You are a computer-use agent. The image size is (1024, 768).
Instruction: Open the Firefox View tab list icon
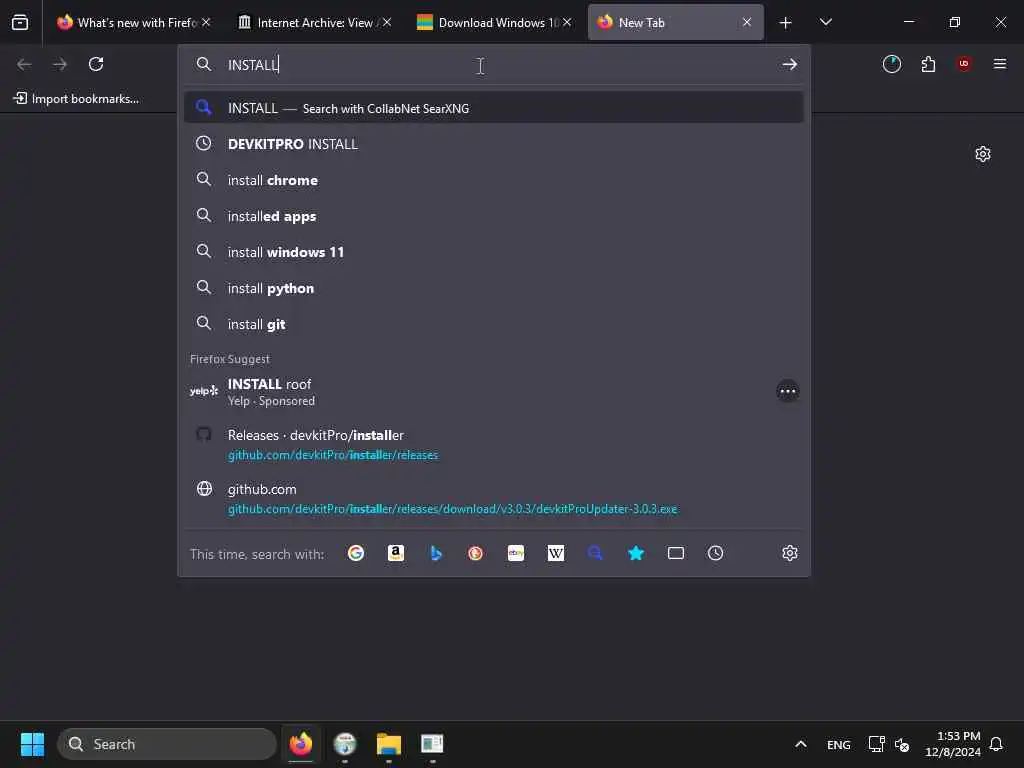click(20, 22)
